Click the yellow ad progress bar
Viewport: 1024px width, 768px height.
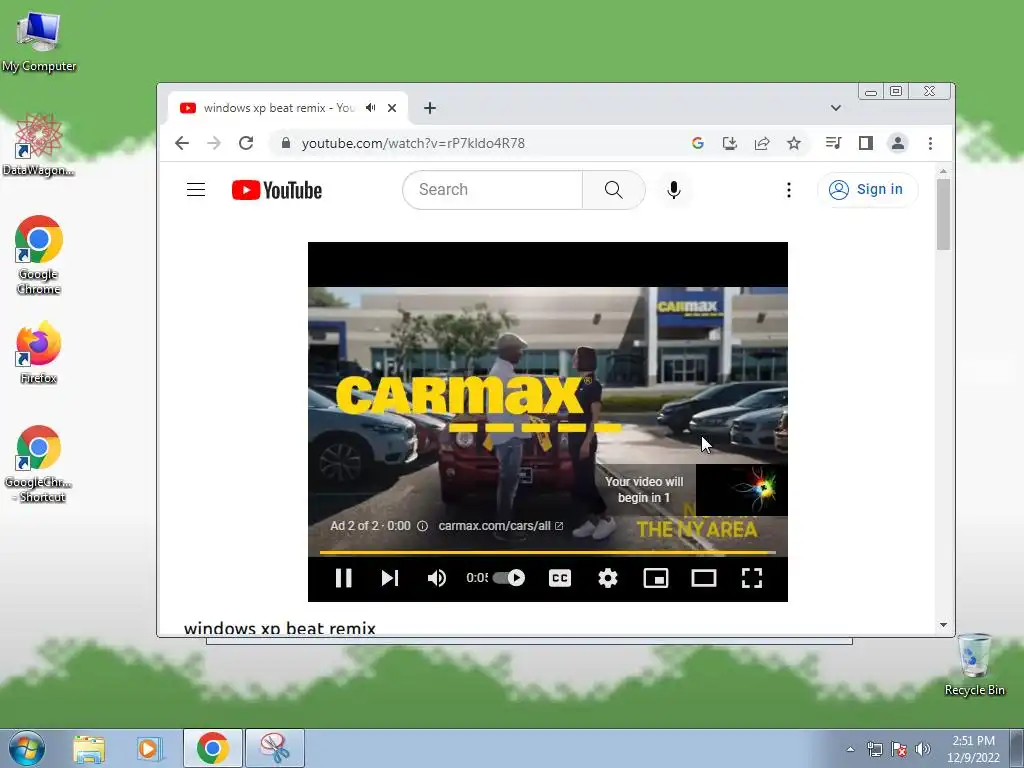click(547, 552)
